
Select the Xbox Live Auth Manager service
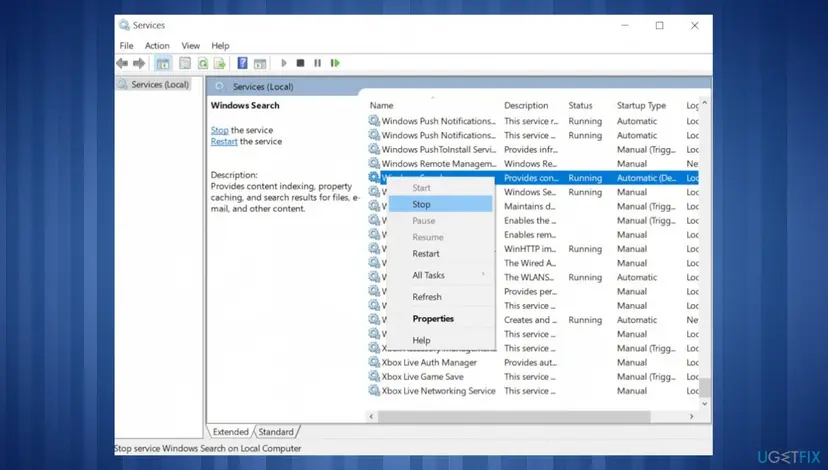point(429,362)
